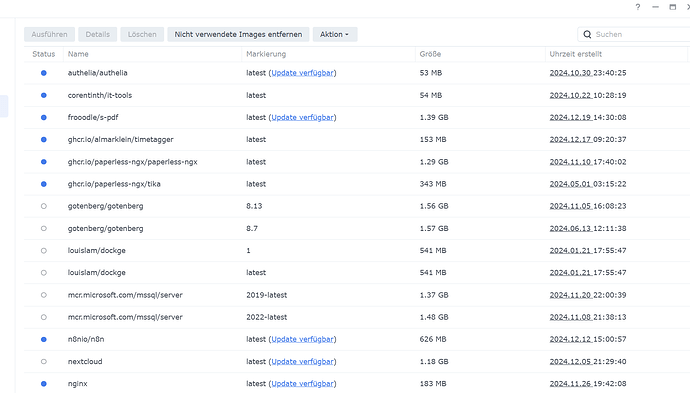Sort by the Name column header
Screen dimensions: 690x393
(78, 54)
